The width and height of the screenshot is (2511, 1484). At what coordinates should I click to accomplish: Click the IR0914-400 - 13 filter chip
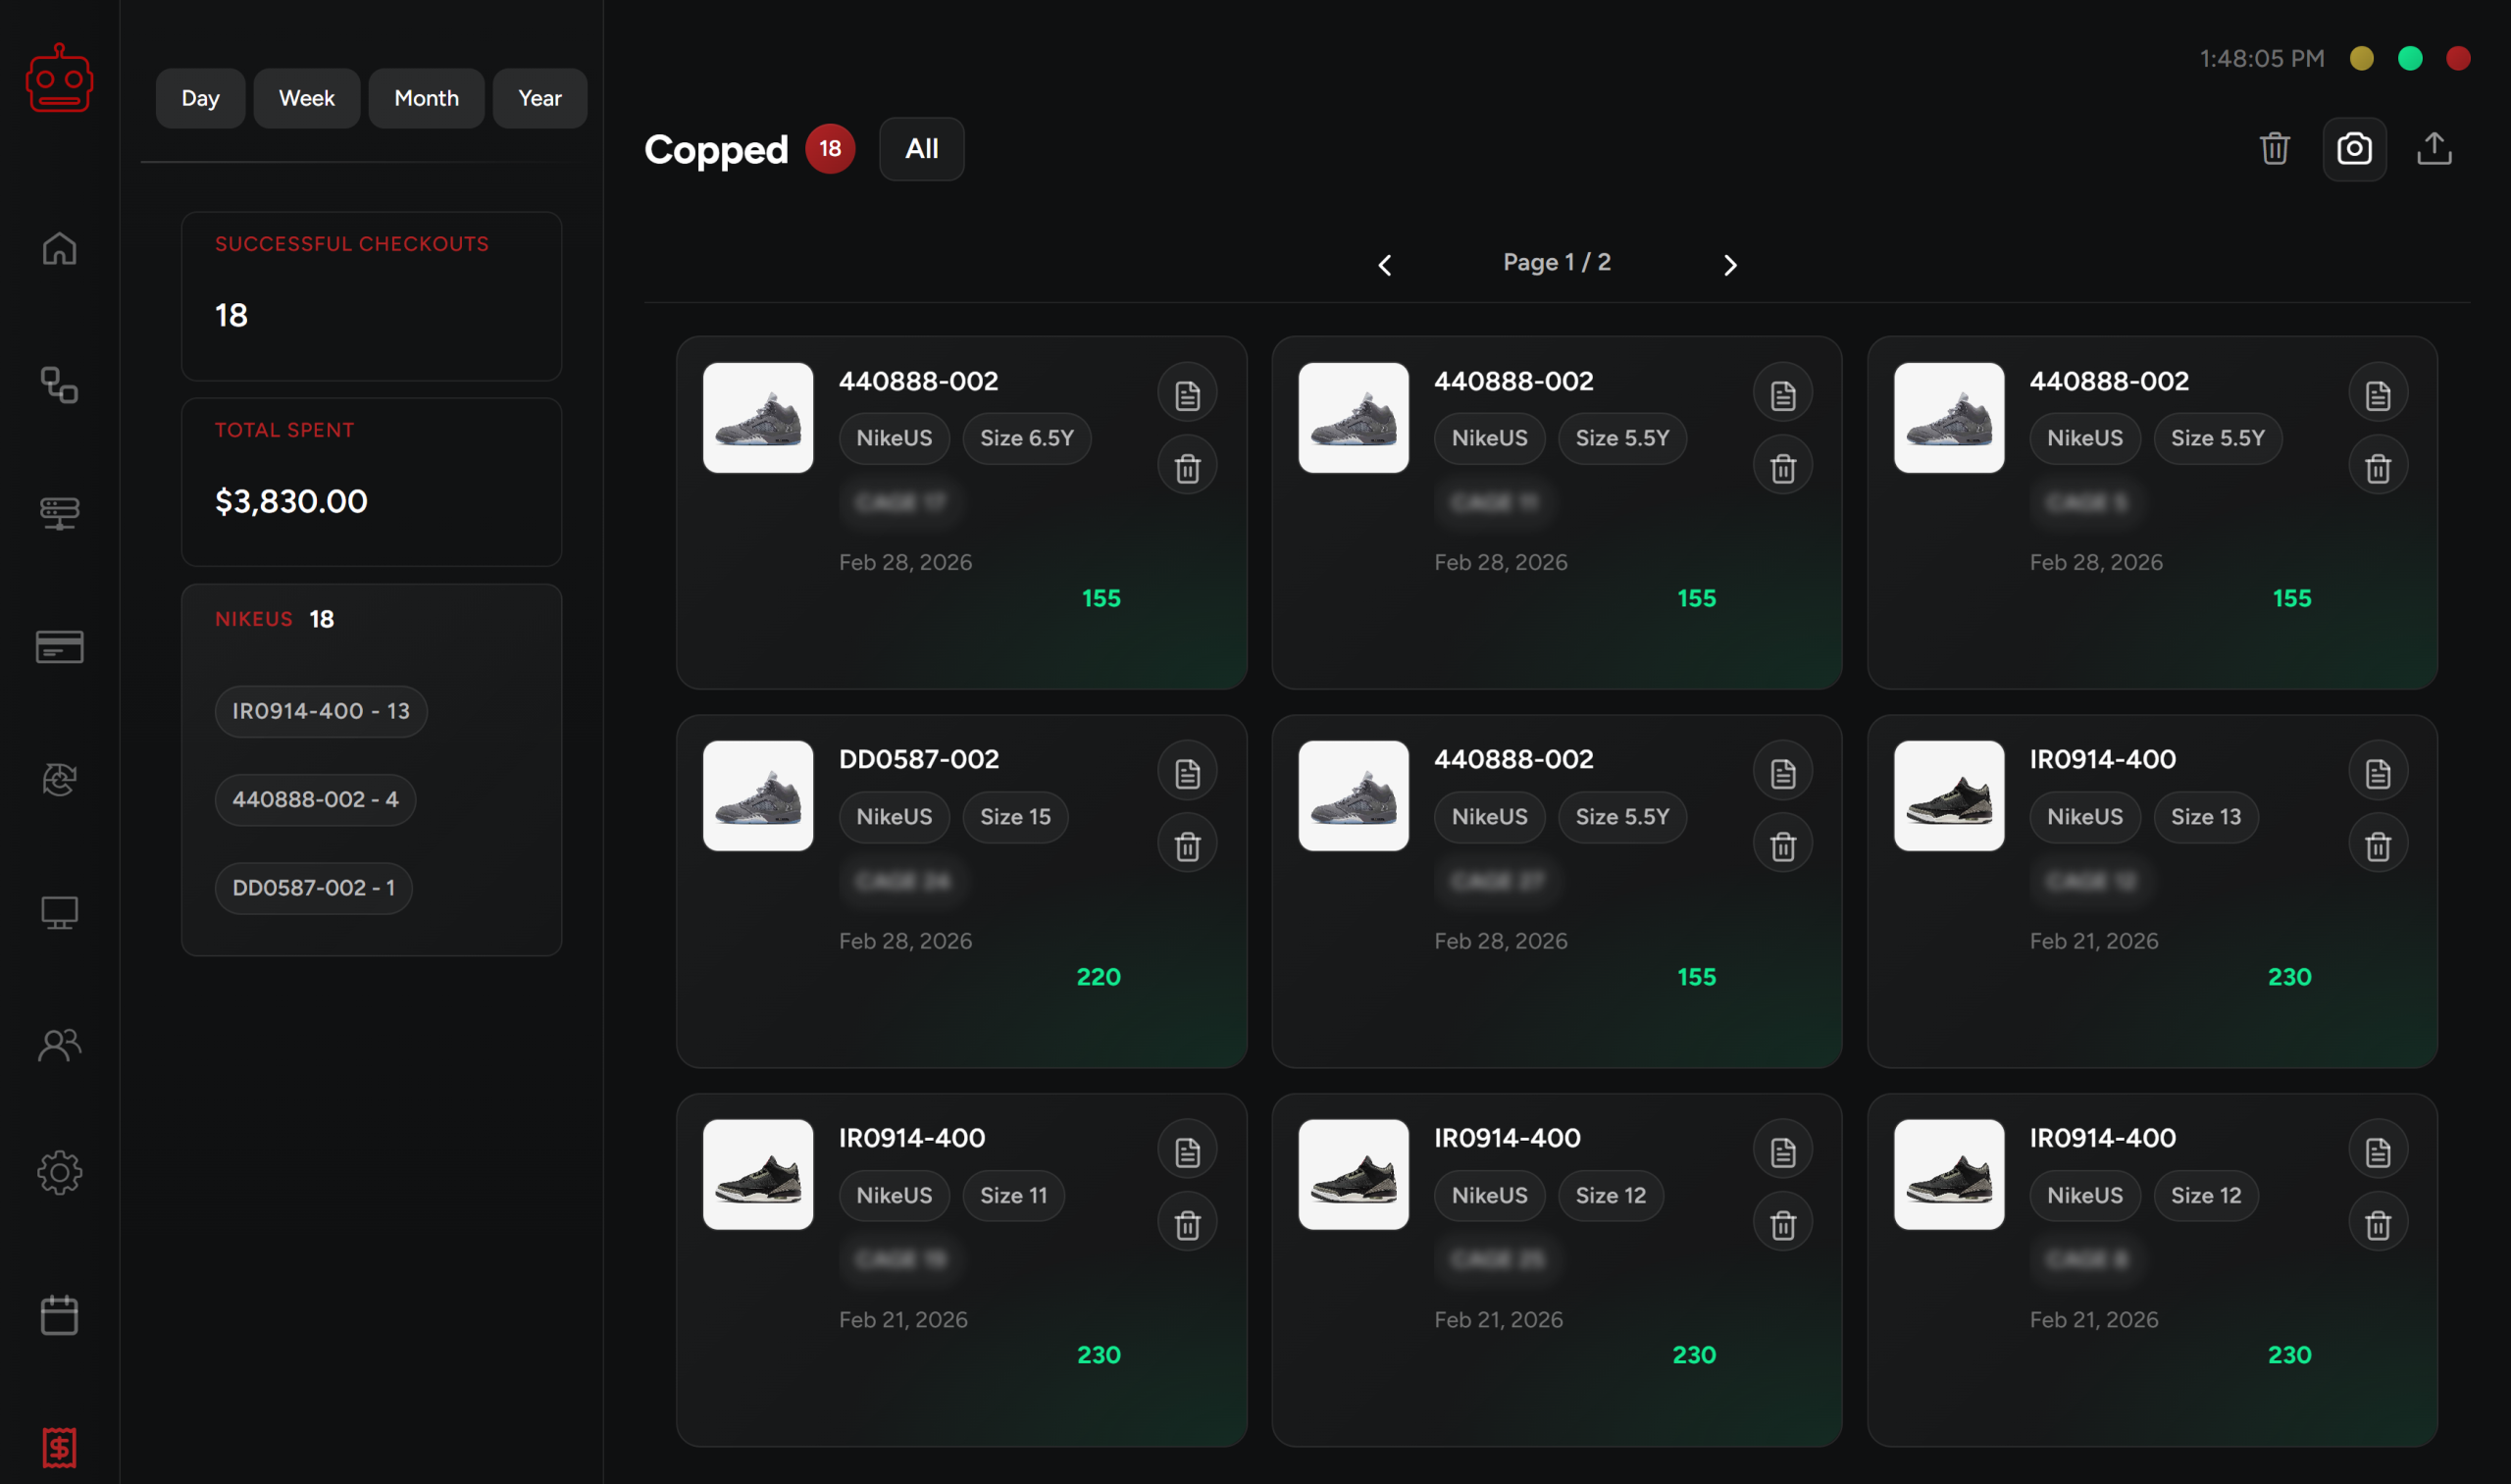[x=320, y=711]
